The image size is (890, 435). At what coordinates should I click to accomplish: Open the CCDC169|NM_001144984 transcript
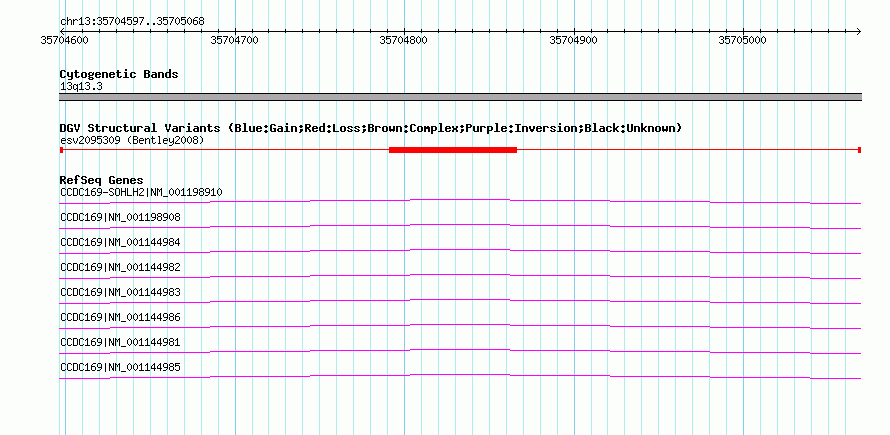[120, 242]
